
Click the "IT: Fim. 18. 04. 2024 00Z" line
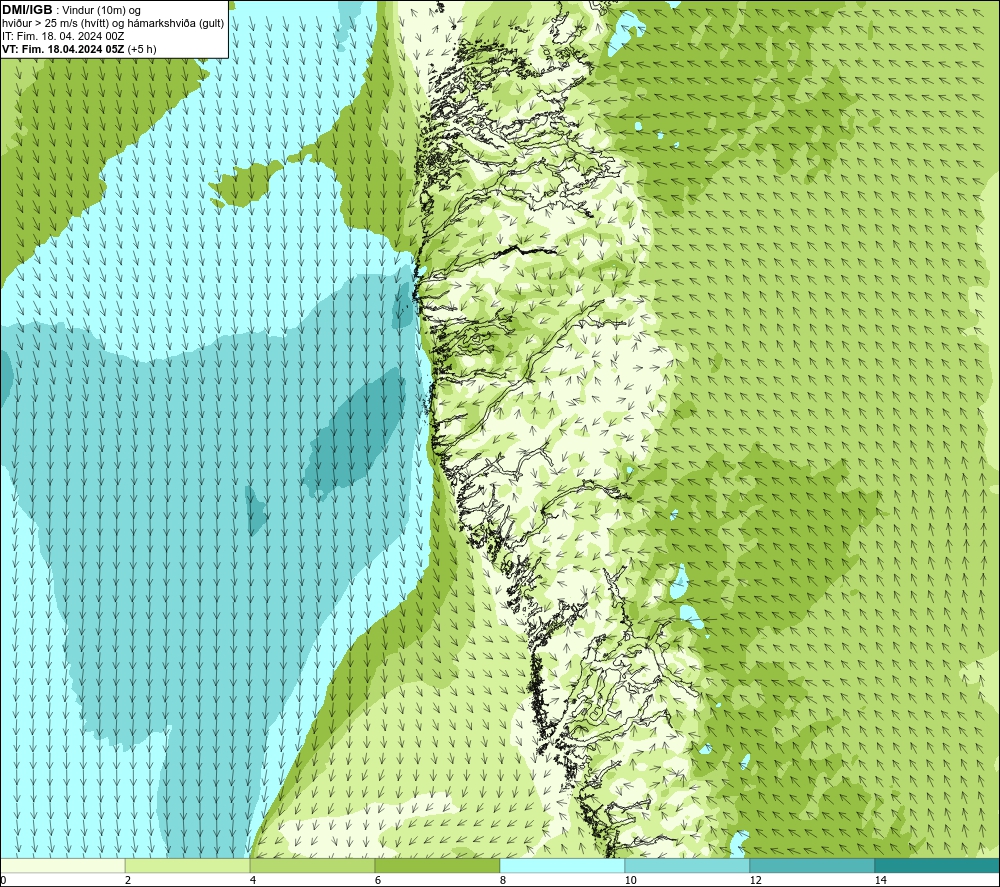(63, 36)
